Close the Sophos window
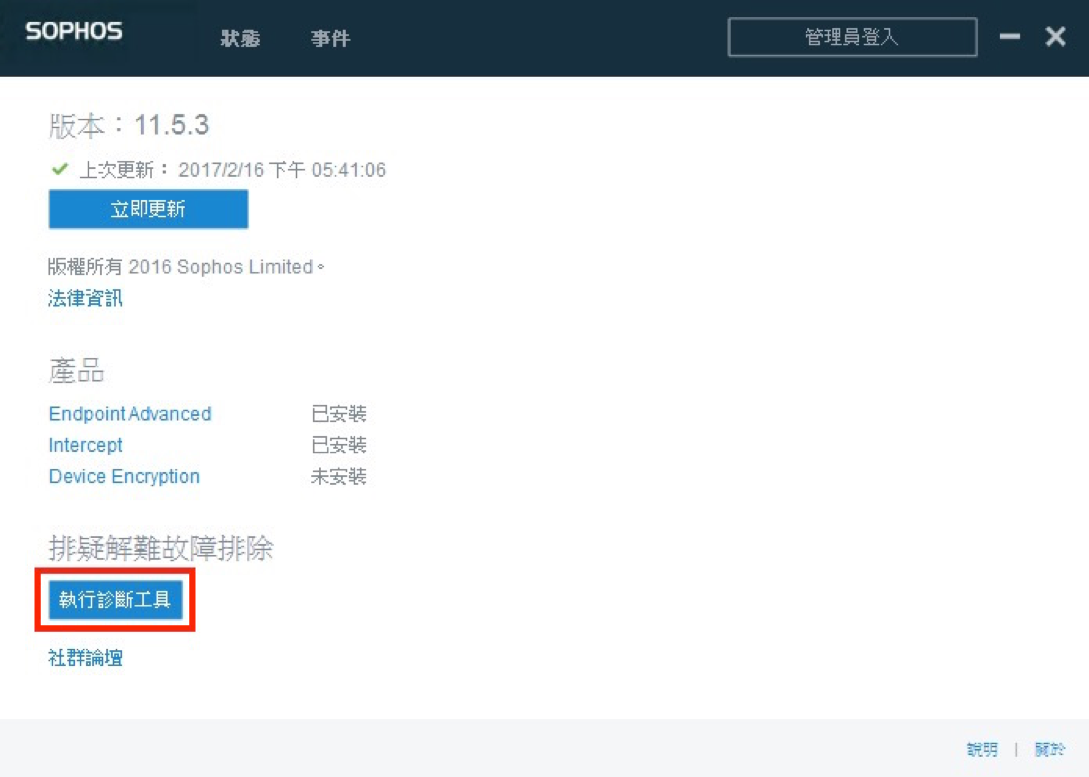This screenshot has height=777, width=1089. click(x=1055, y=36)
